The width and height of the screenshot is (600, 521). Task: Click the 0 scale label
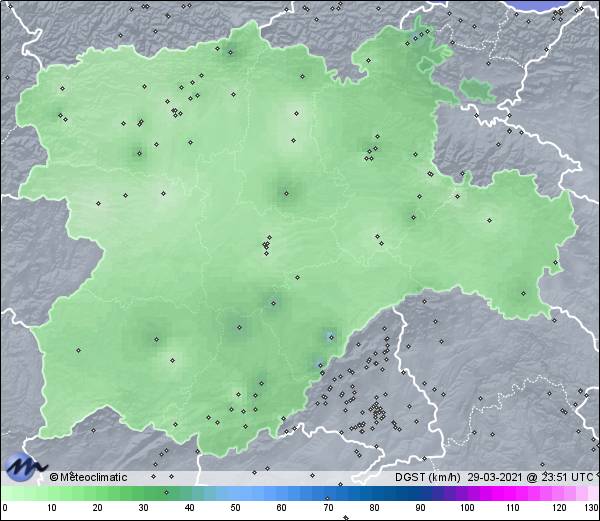[x=5, y=508]
